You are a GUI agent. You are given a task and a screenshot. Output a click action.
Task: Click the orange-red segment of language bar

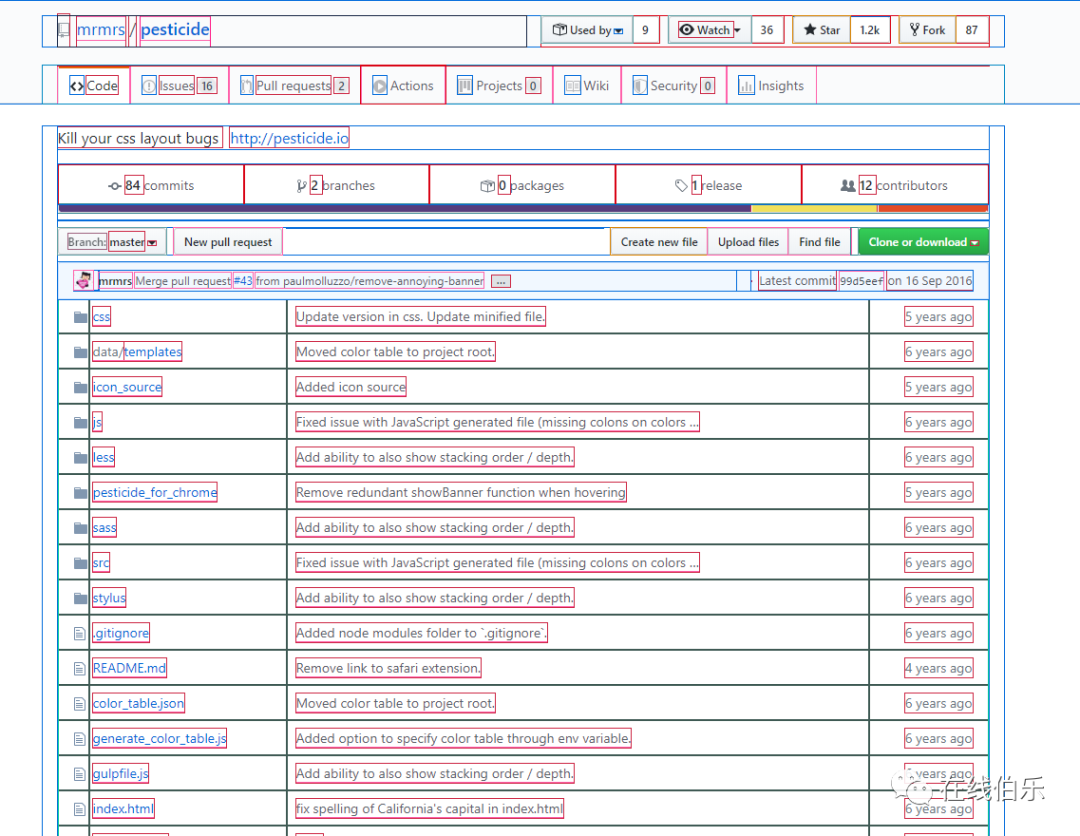[933, 209]
